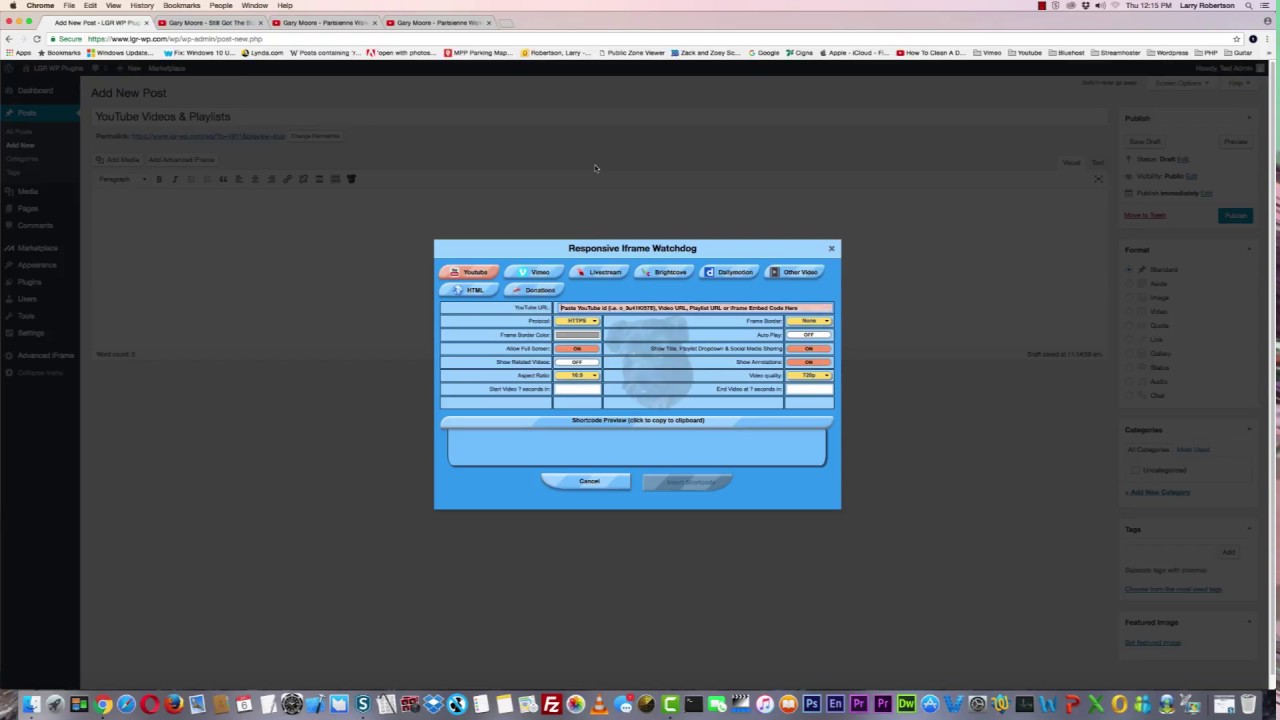The width and height of the screenshot is (1280, 720).
Task: Toggle Allow Full Screen switch
Action: 578,348
